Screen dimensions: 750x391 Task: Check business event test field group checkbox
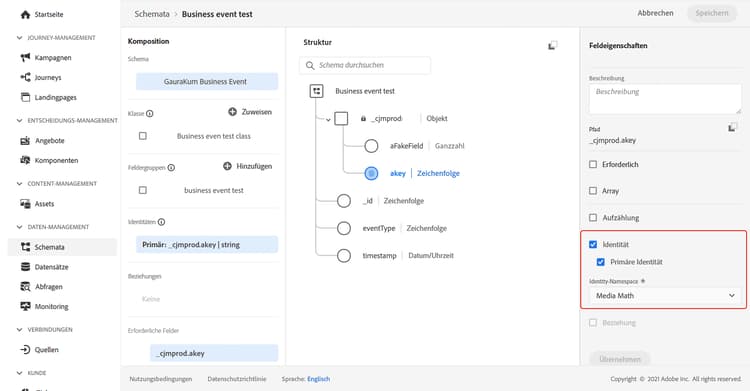(143, 190)
